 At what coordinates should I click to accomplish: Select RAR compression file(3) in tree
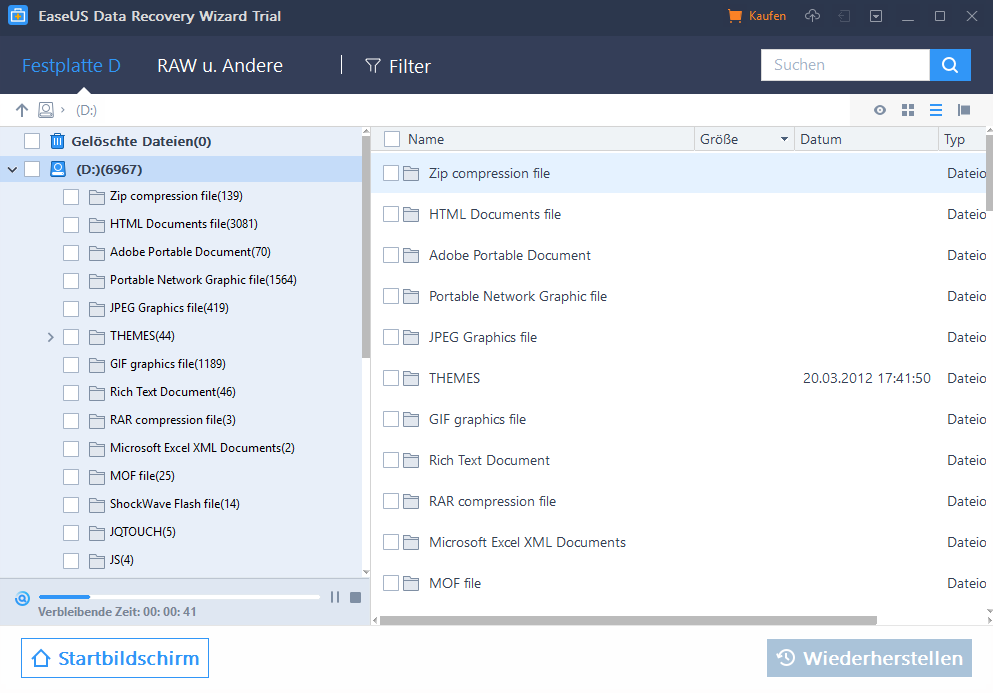click(x=172, y=420)
